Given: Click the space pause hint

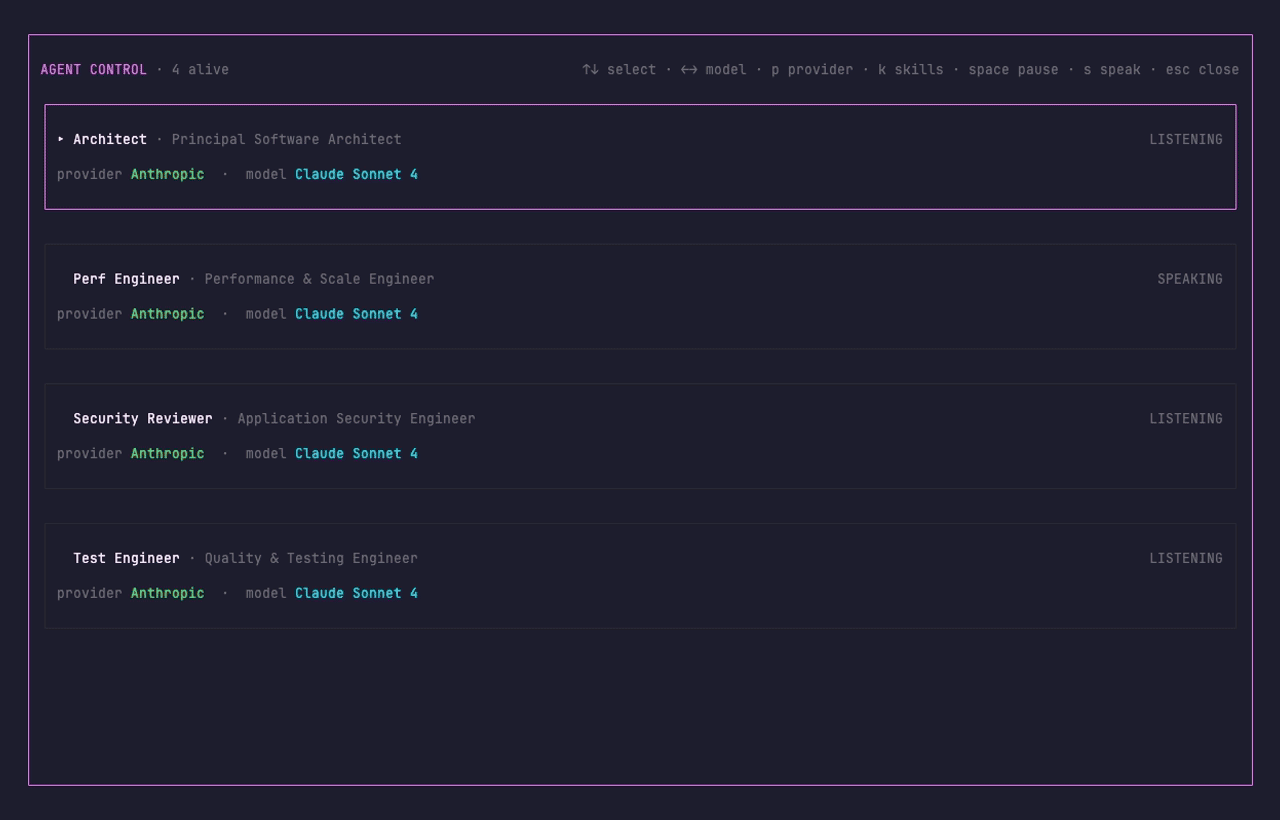Looking at the screenshot, I should pos(1014,69).
